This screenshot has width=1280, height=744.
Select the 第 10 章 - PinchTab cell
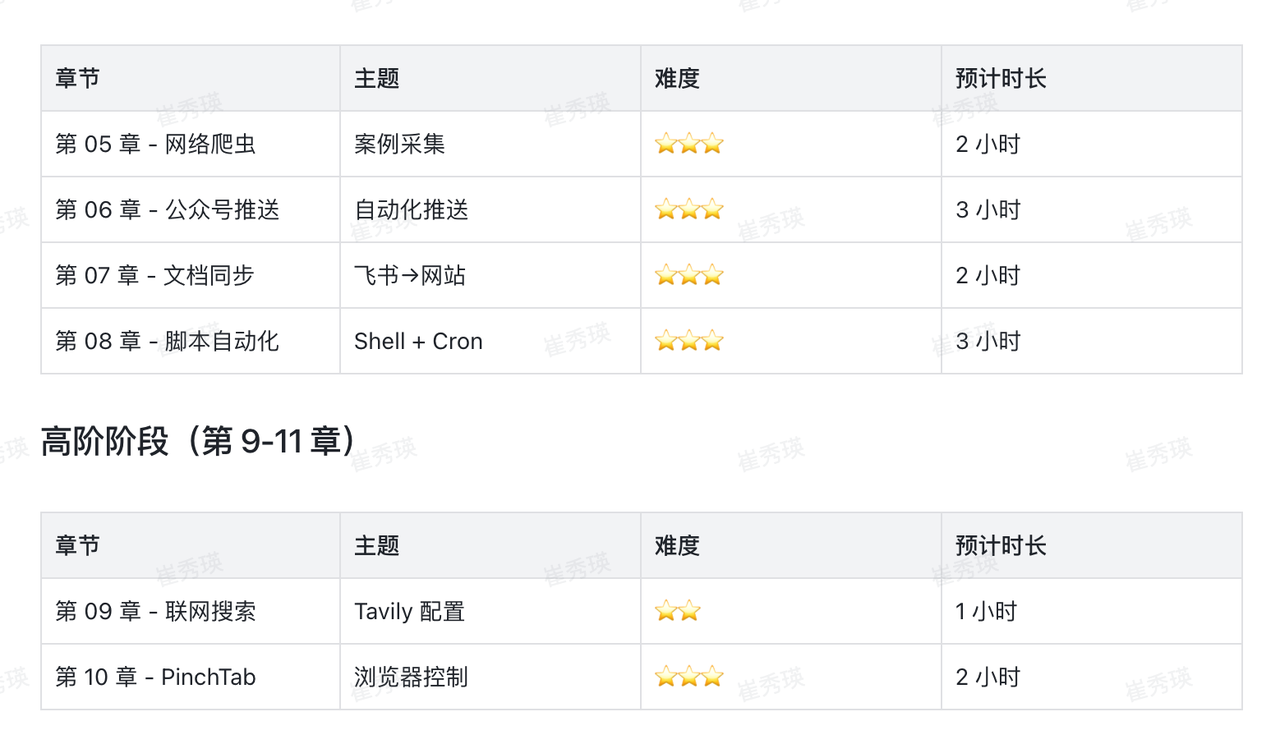156,677
